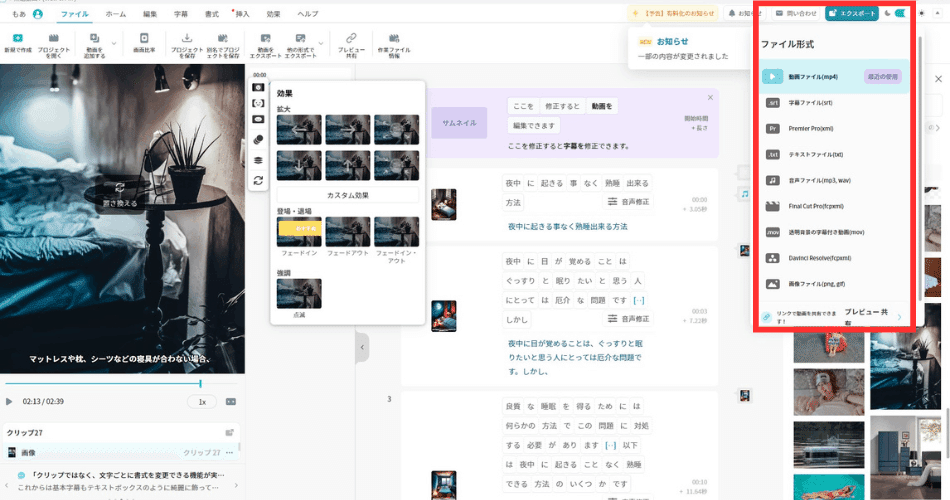The height and width of the screenshot is (500, 950).
Task: Apply the フェードイン effect thumbnail
Action: coord(299,232)
